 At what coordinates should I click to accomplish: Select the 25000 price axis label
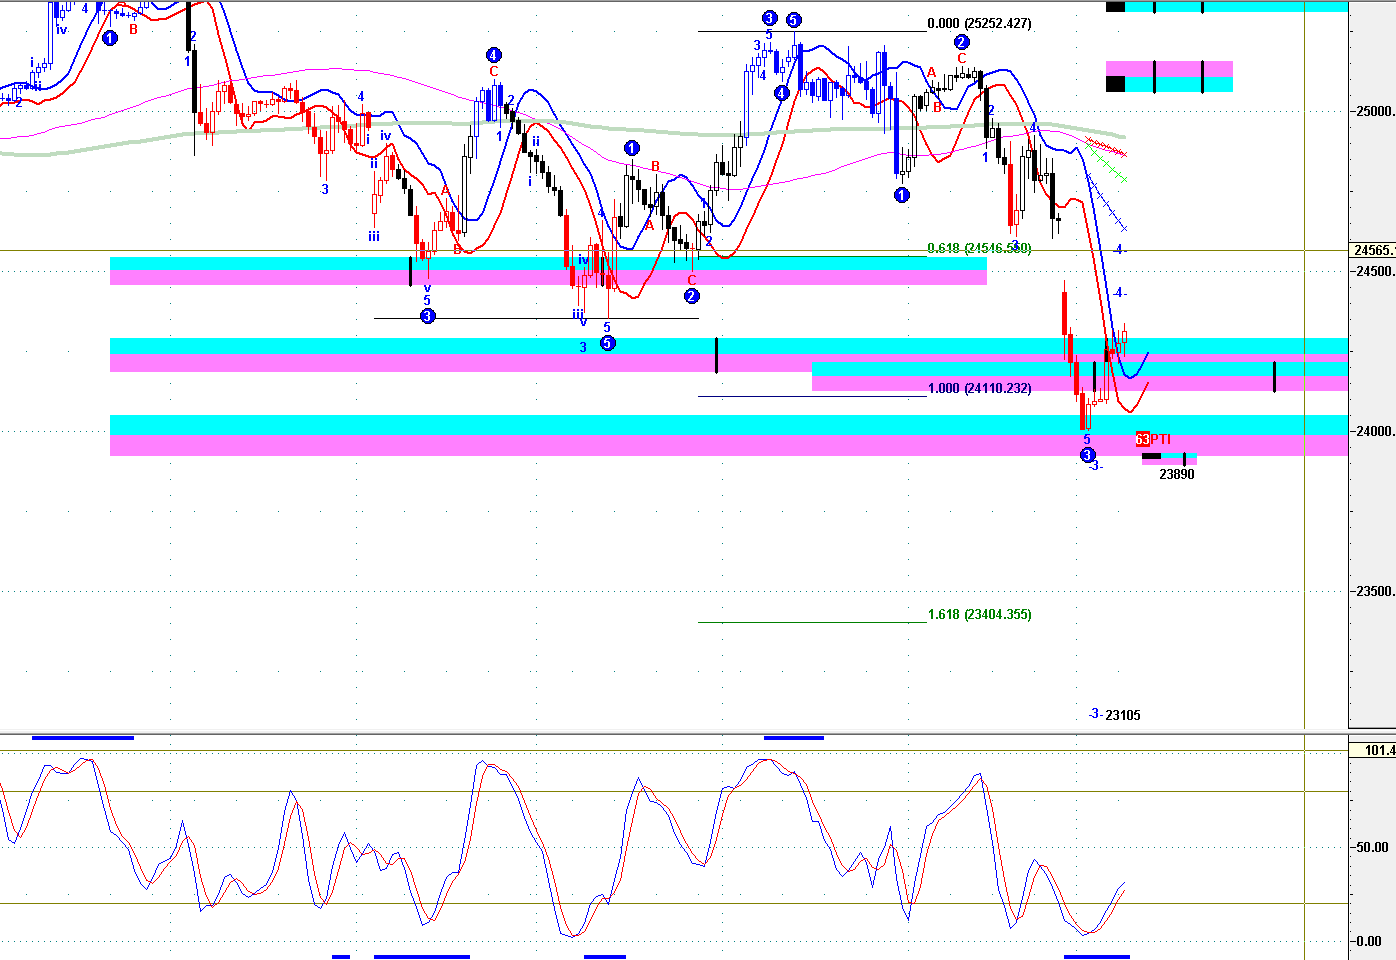point(1374,111)
